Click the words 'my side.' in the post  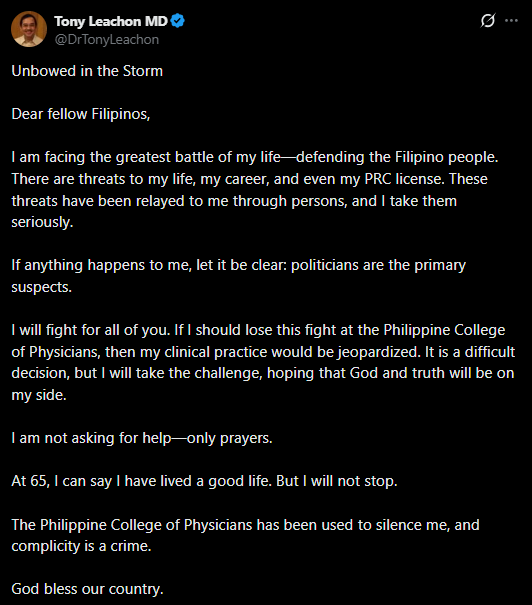(39, 395)
